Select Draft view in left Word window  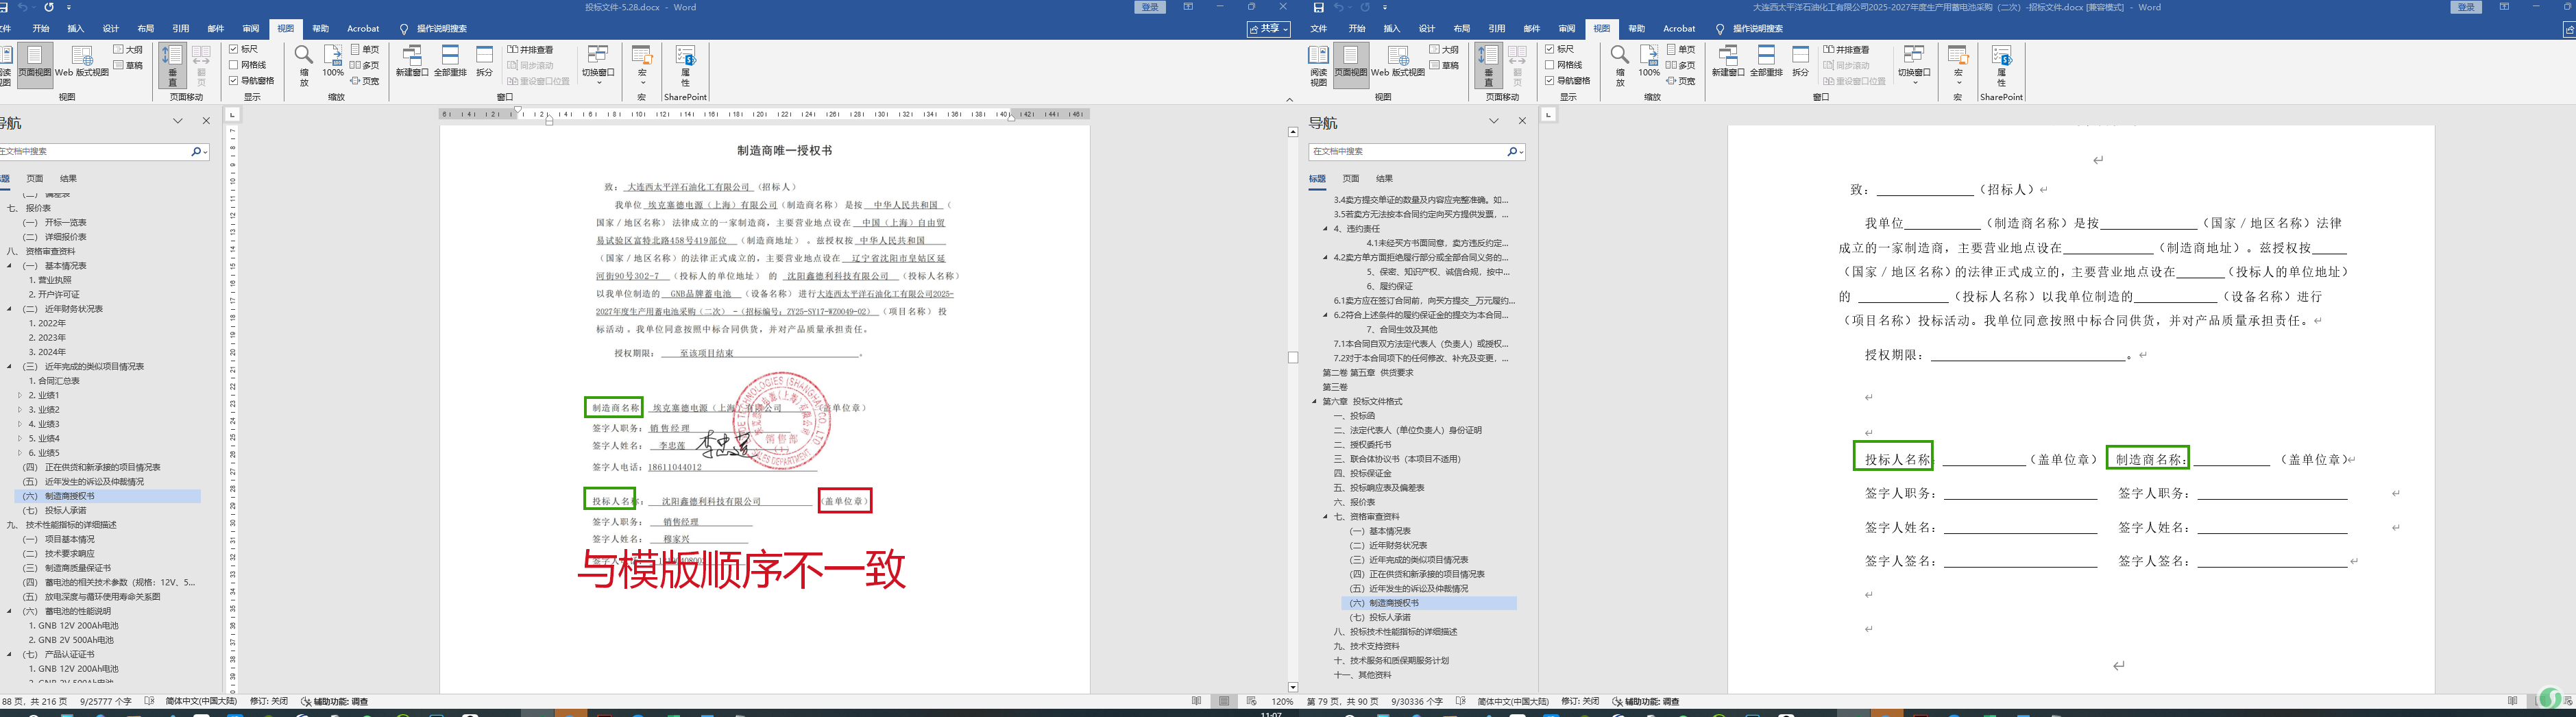coord(128,65)
